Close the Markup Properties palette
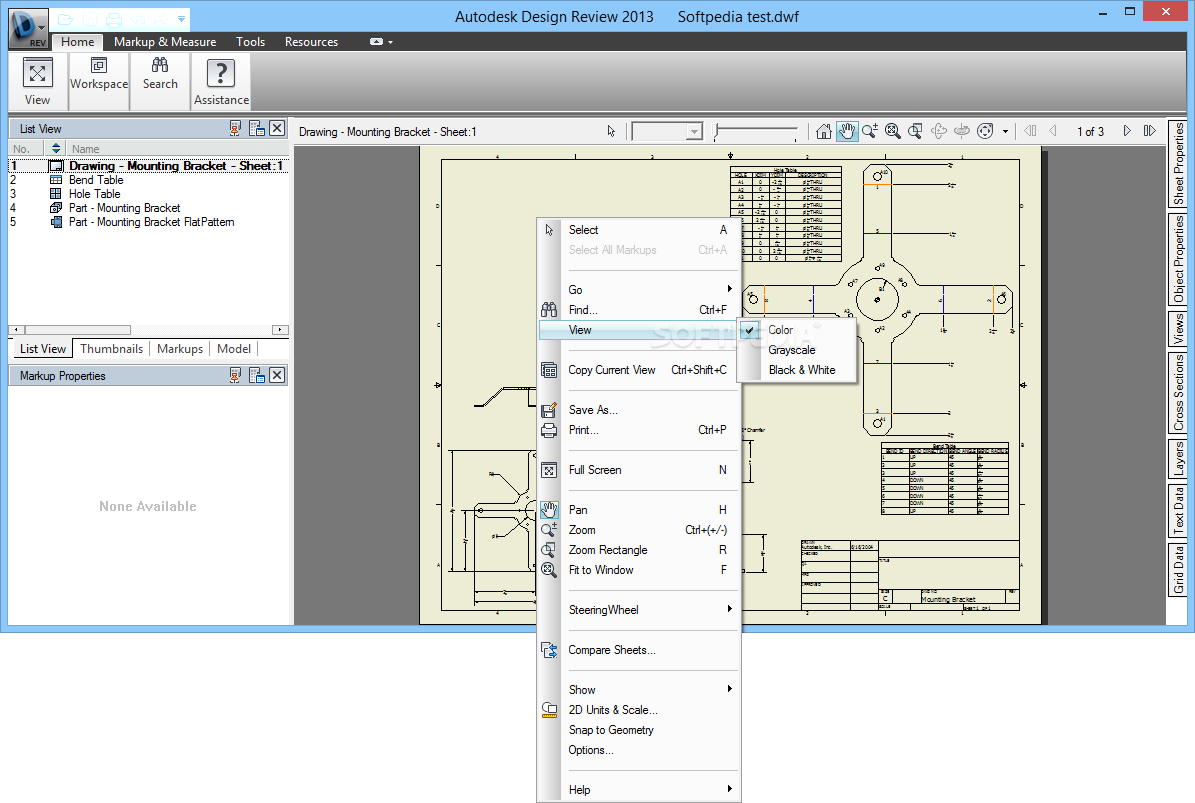Screen dimensions: 1195x803 click(277, 375)
